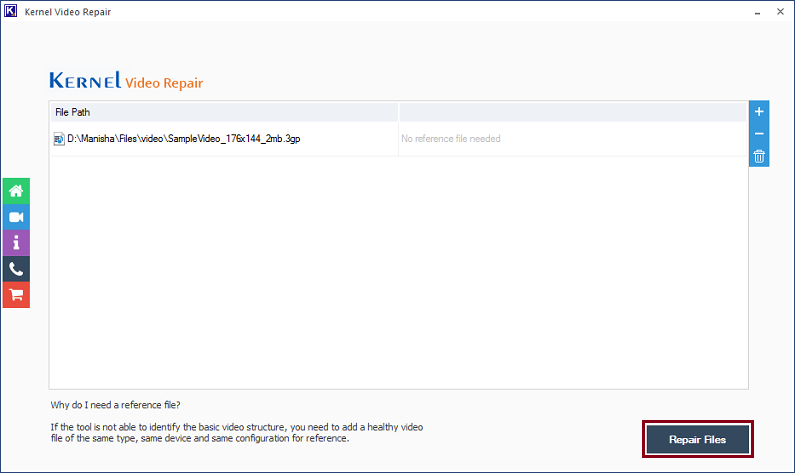Open the purple info sidebar icon
795x473 pixels.
[16, 243]
